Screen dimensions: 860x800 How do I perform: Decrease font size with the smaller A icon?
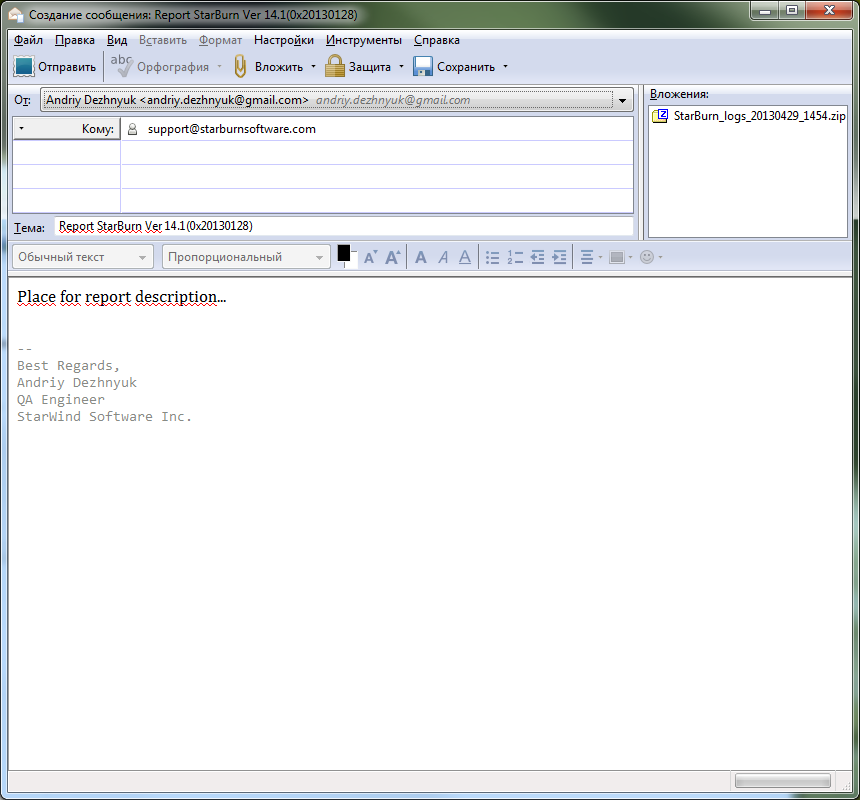370,257
